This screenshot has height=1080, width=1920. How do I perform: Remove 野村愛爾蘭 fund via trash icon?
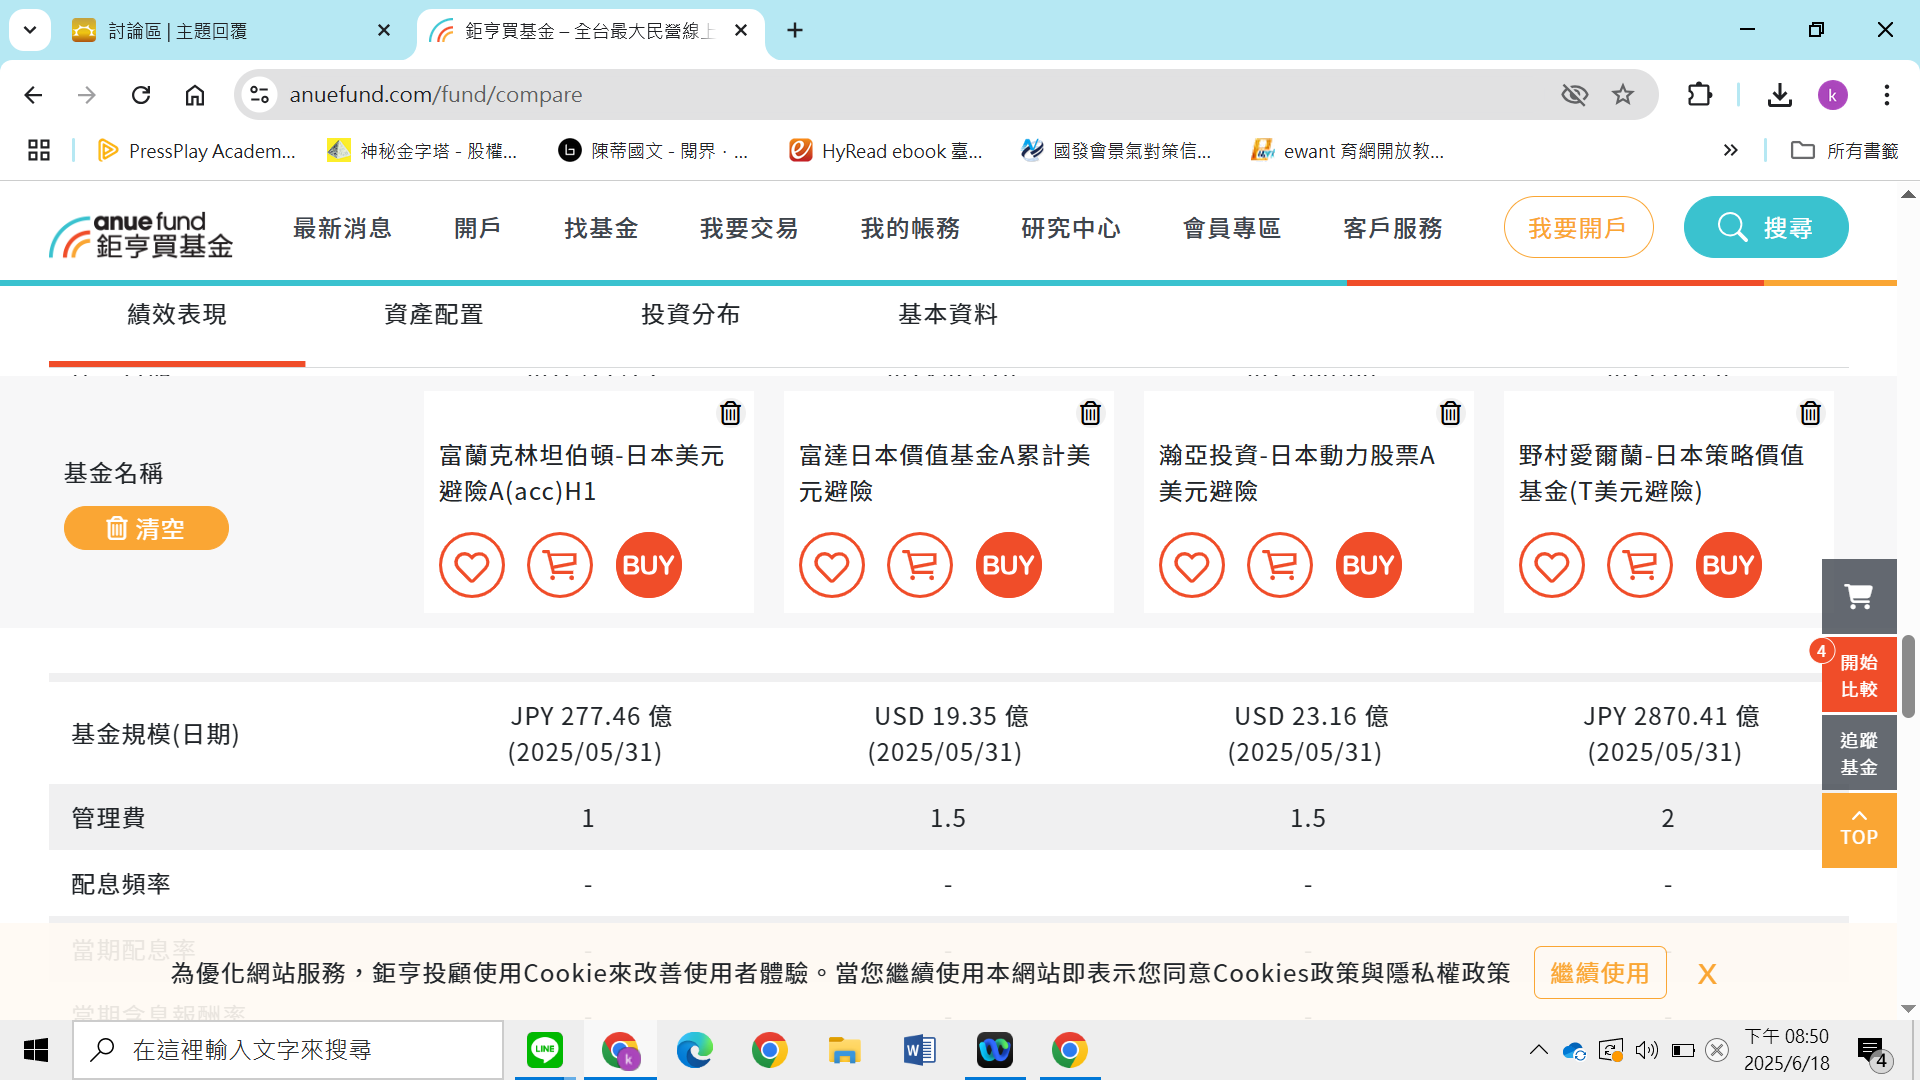coord(1810,413)
